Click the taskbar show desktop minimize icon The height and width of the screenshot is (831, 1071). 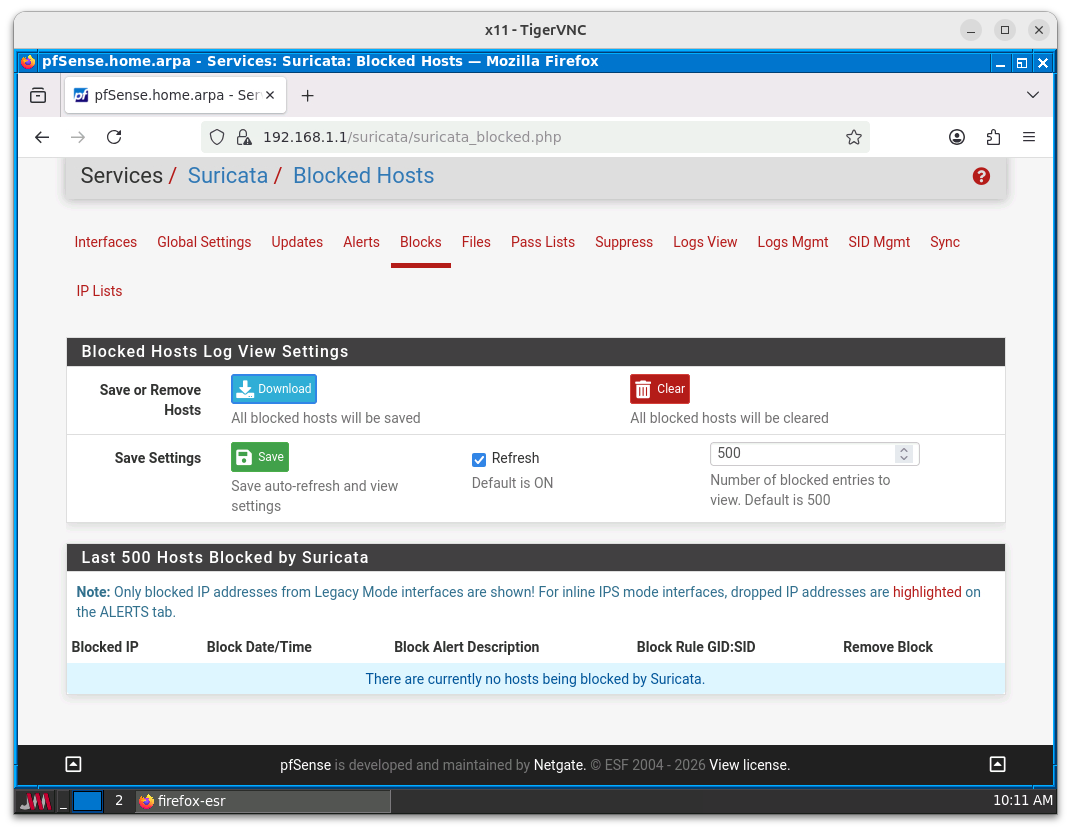pos(63,801)
